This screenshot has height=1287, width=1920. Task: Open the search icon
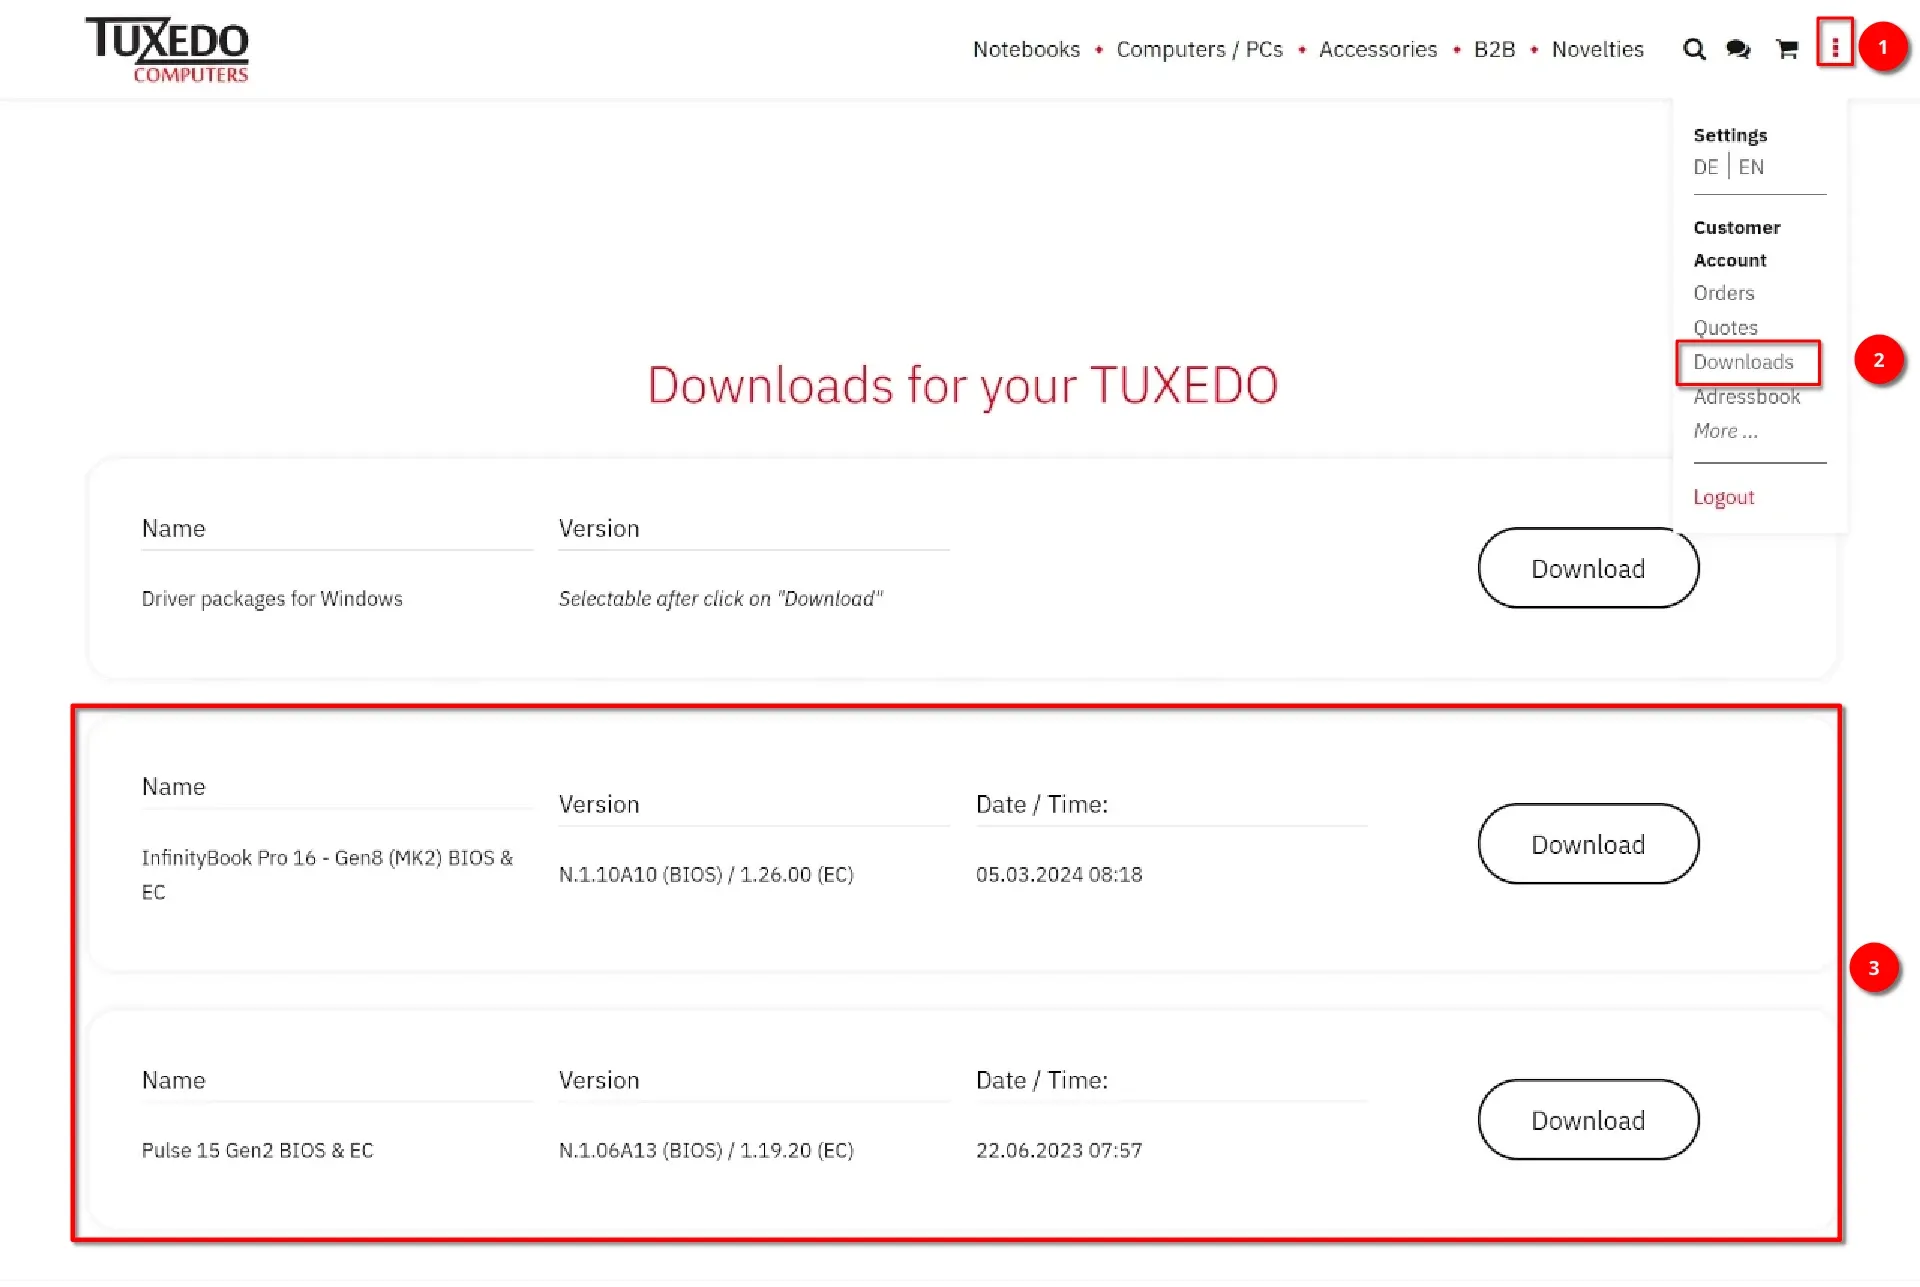pos(1693,49)
